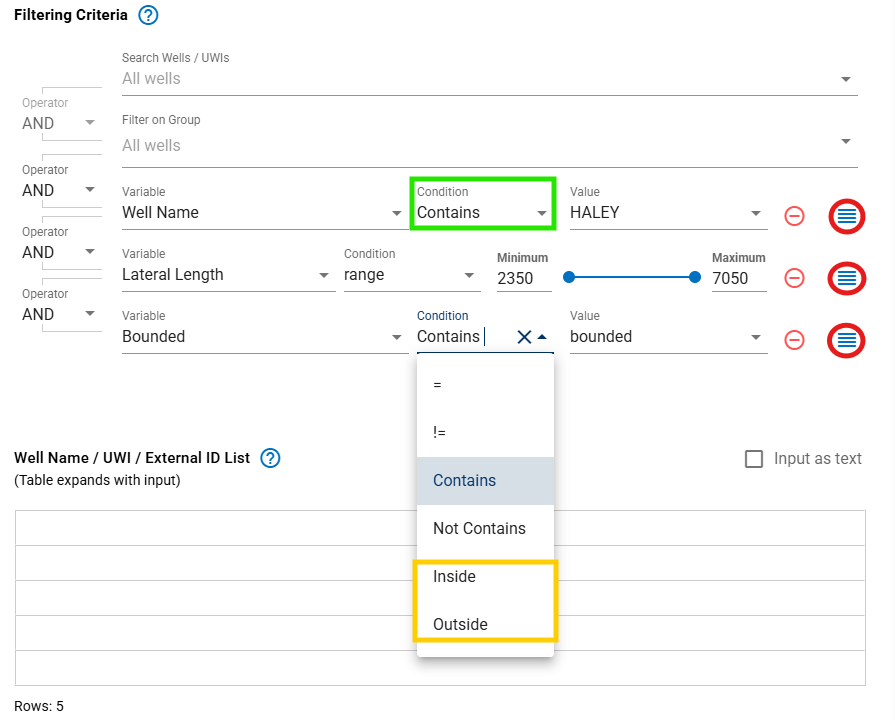Open list menu icon for Well Name row
This screenshot has height=720, width=895.
(x=847, y=216)
